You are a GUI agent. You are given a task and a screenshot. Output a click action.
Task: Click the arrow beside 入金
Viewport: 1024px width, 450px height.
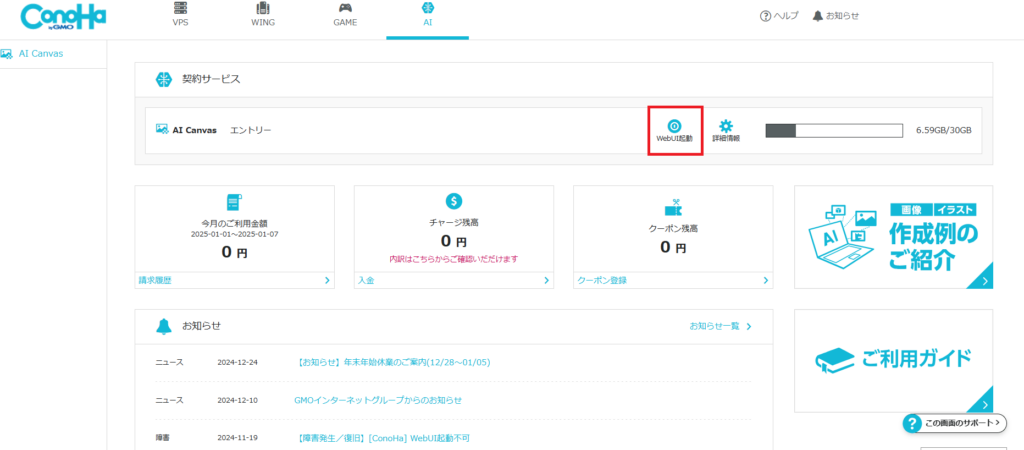[x=547, y=280]
